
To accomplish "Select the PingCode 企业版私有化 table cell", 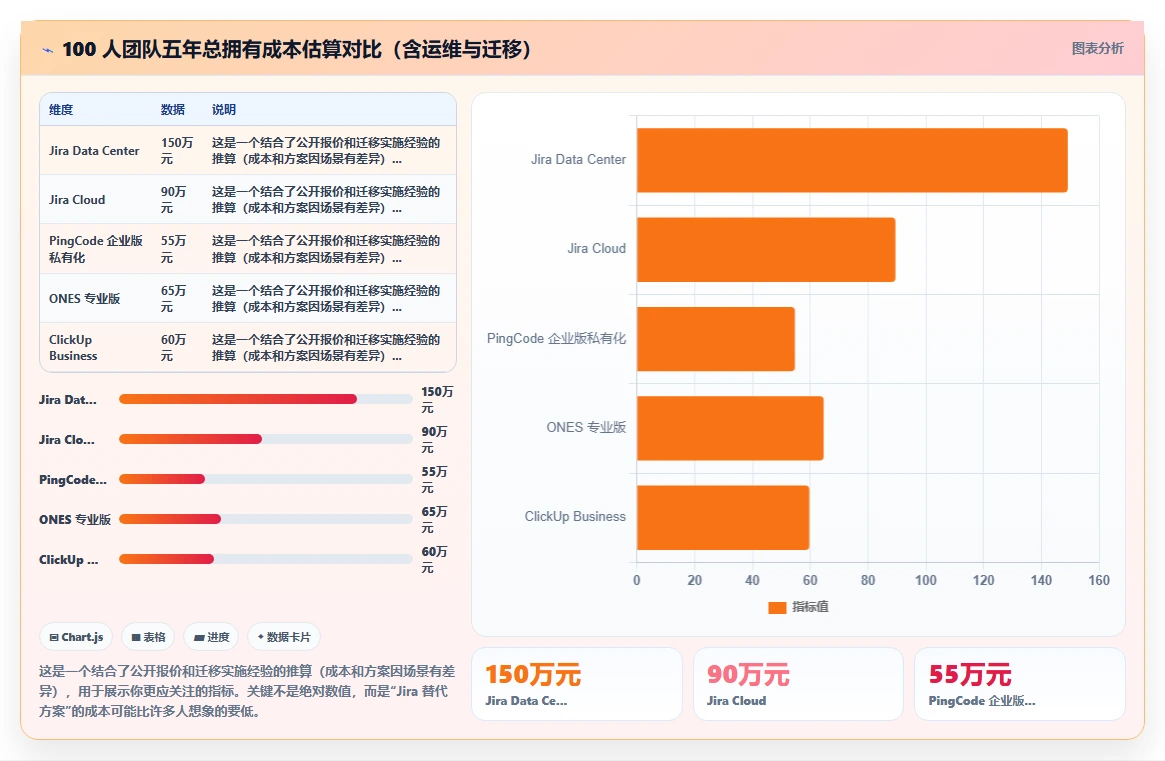I will click(96, 249).
